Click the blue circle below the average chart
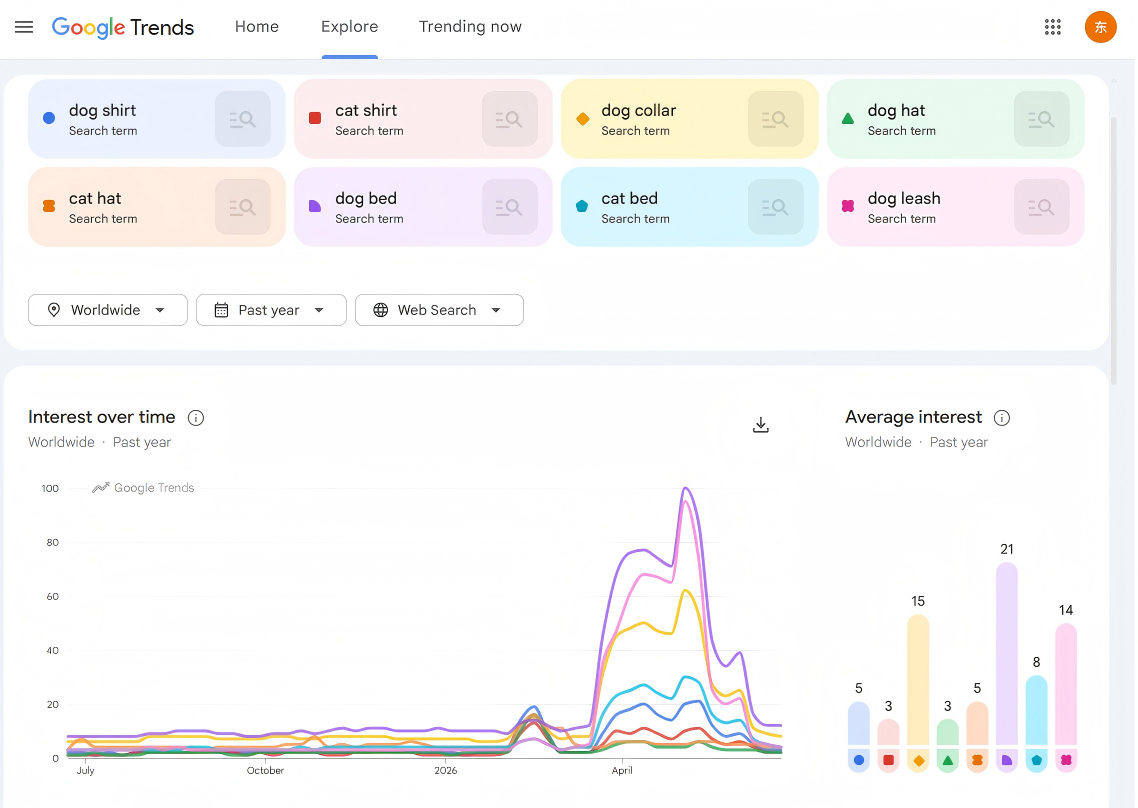 point(859,760)
